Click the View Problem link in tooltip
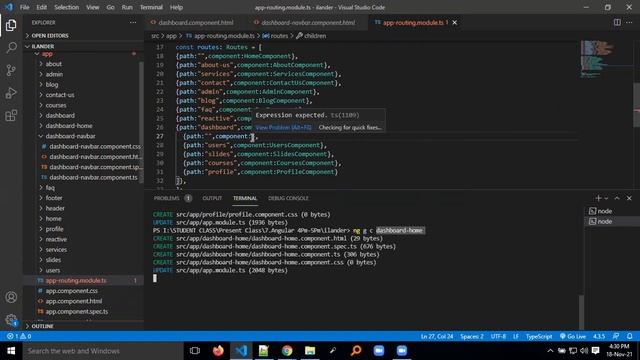This screenshot has width=640, height=360. point(283,127)
